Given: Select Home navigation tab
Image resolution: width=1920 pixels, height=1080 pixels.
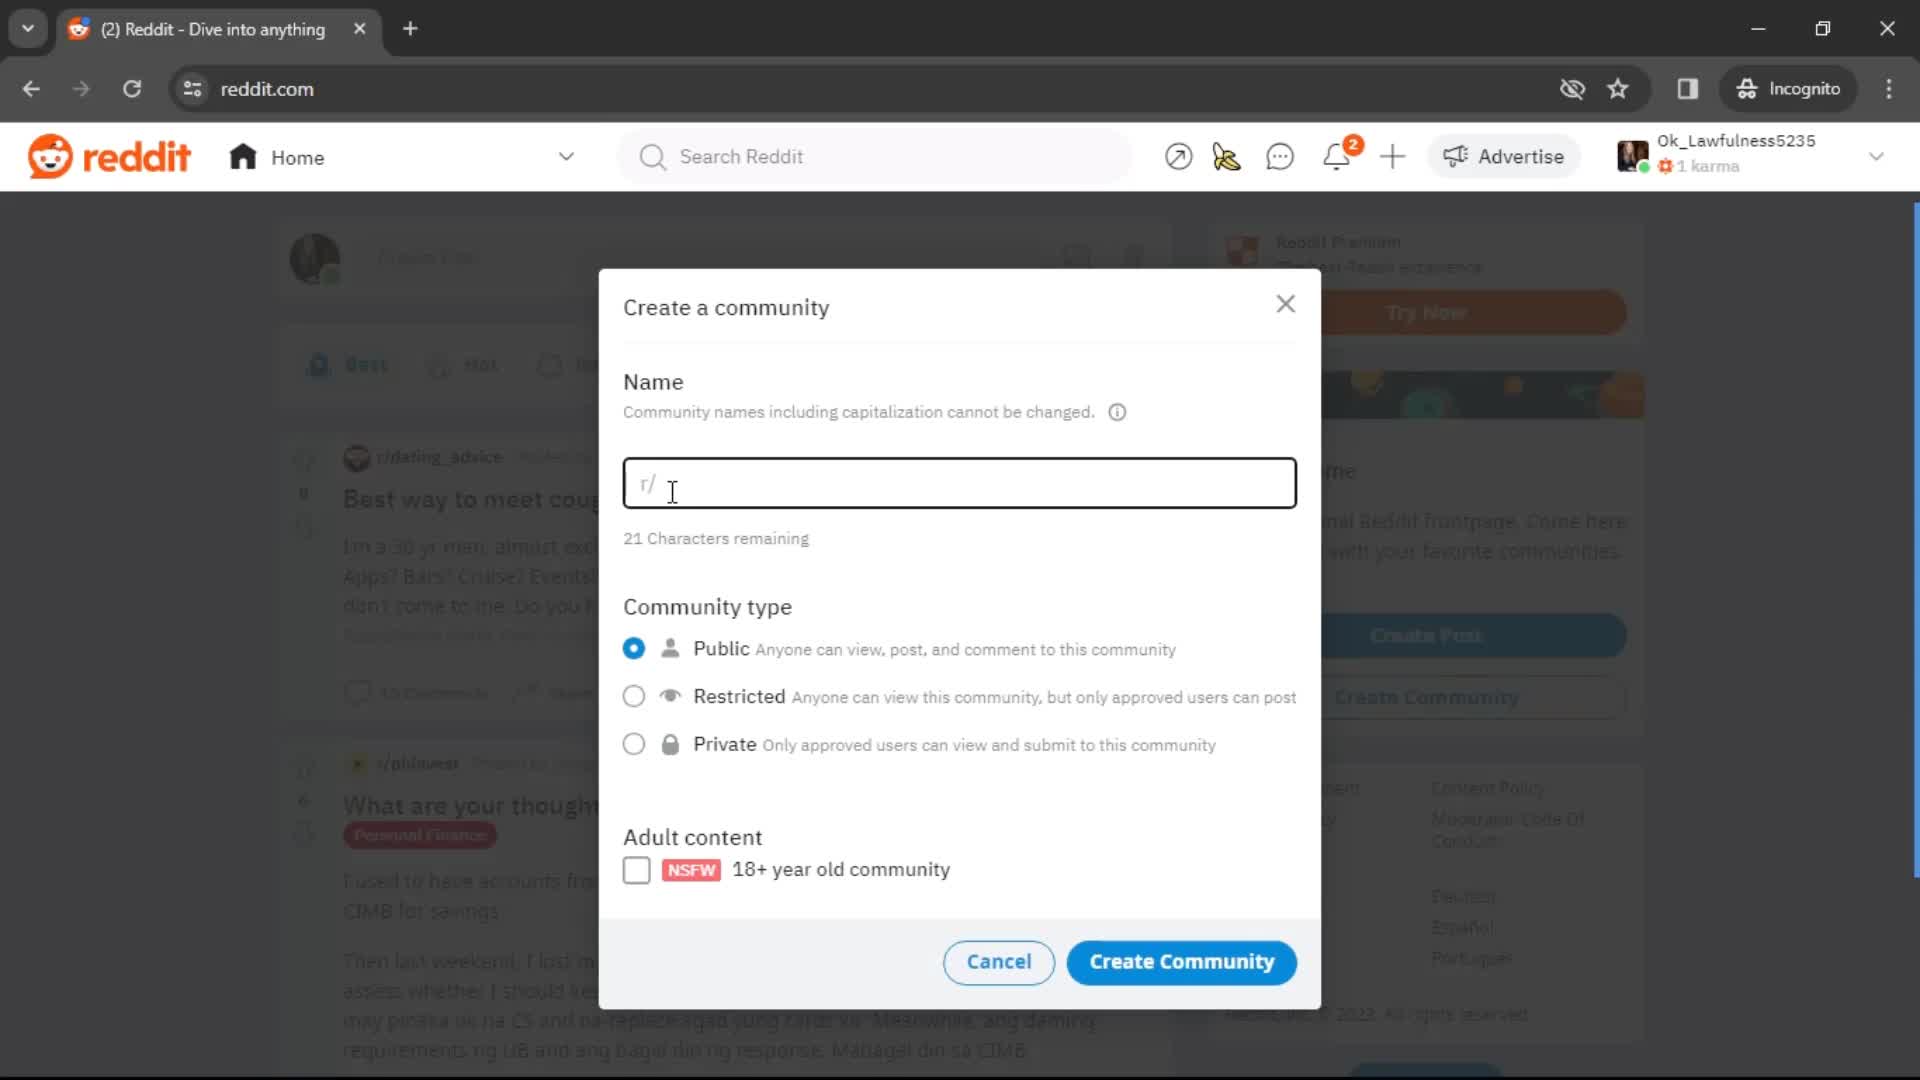Looking at the screenshot, I should (297, 157).
